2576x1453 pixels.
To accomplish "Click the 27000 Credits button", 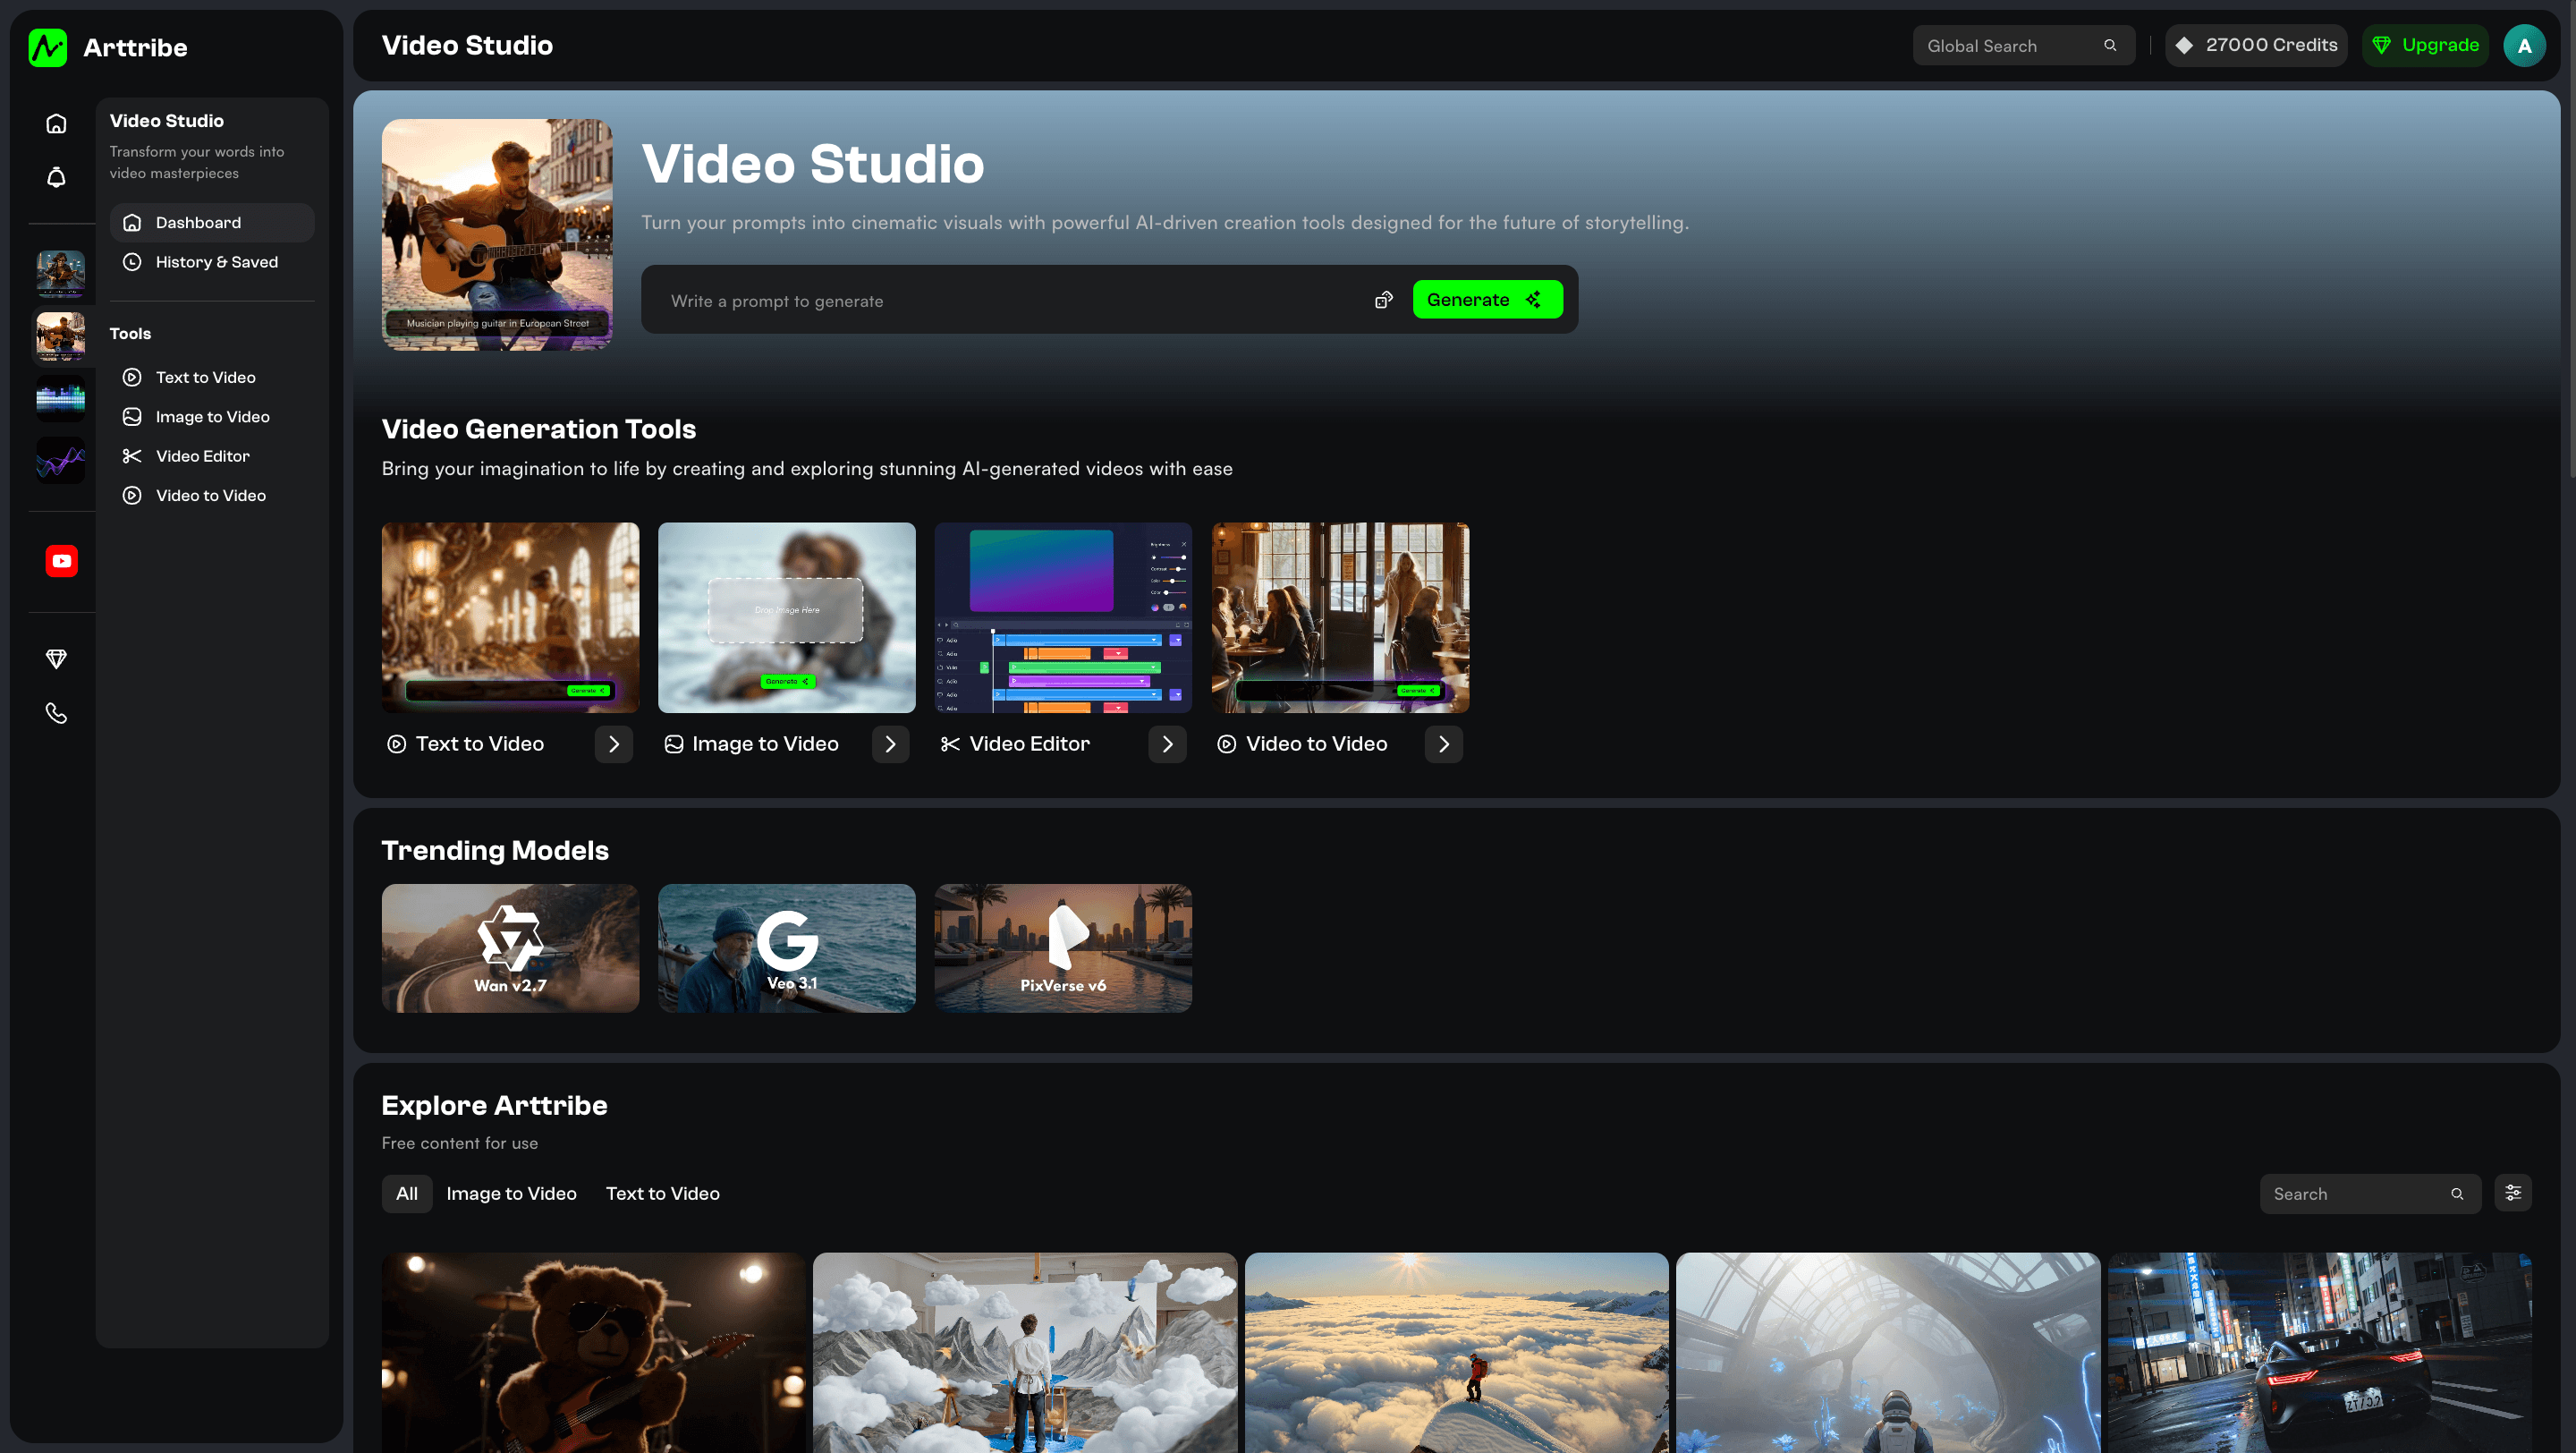I will point(2256,46).
